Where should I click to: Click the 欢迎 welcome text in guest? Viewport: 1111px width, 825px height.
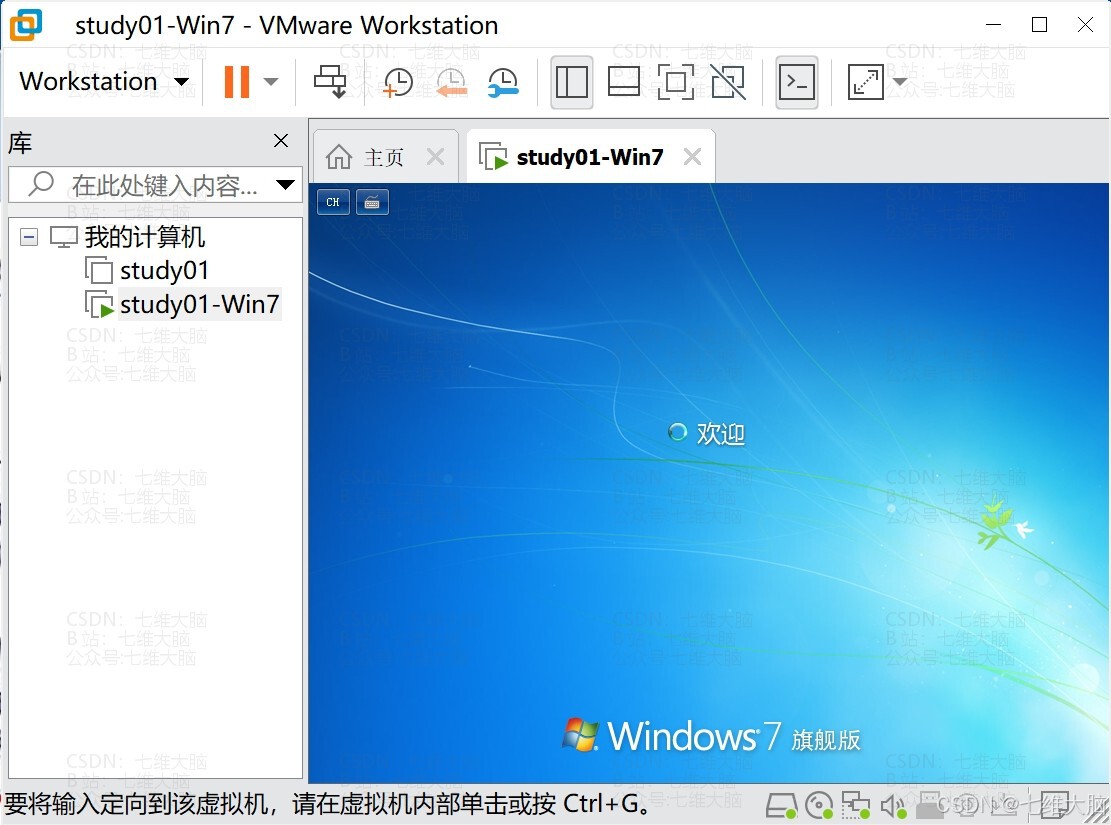point(721,433)
